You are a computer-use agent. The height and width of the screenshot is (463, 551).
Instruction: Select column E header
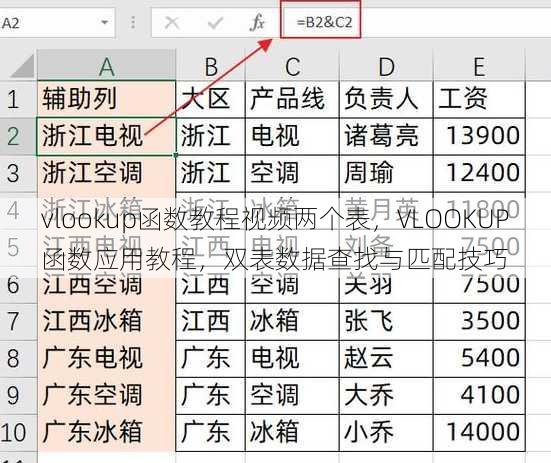479,66
